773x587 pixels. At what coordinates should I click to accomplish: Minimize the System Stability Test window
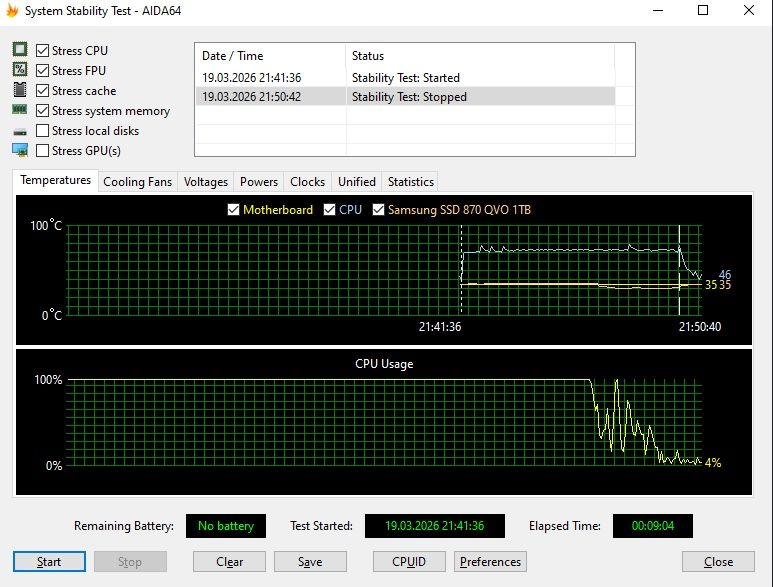(658, 10)
